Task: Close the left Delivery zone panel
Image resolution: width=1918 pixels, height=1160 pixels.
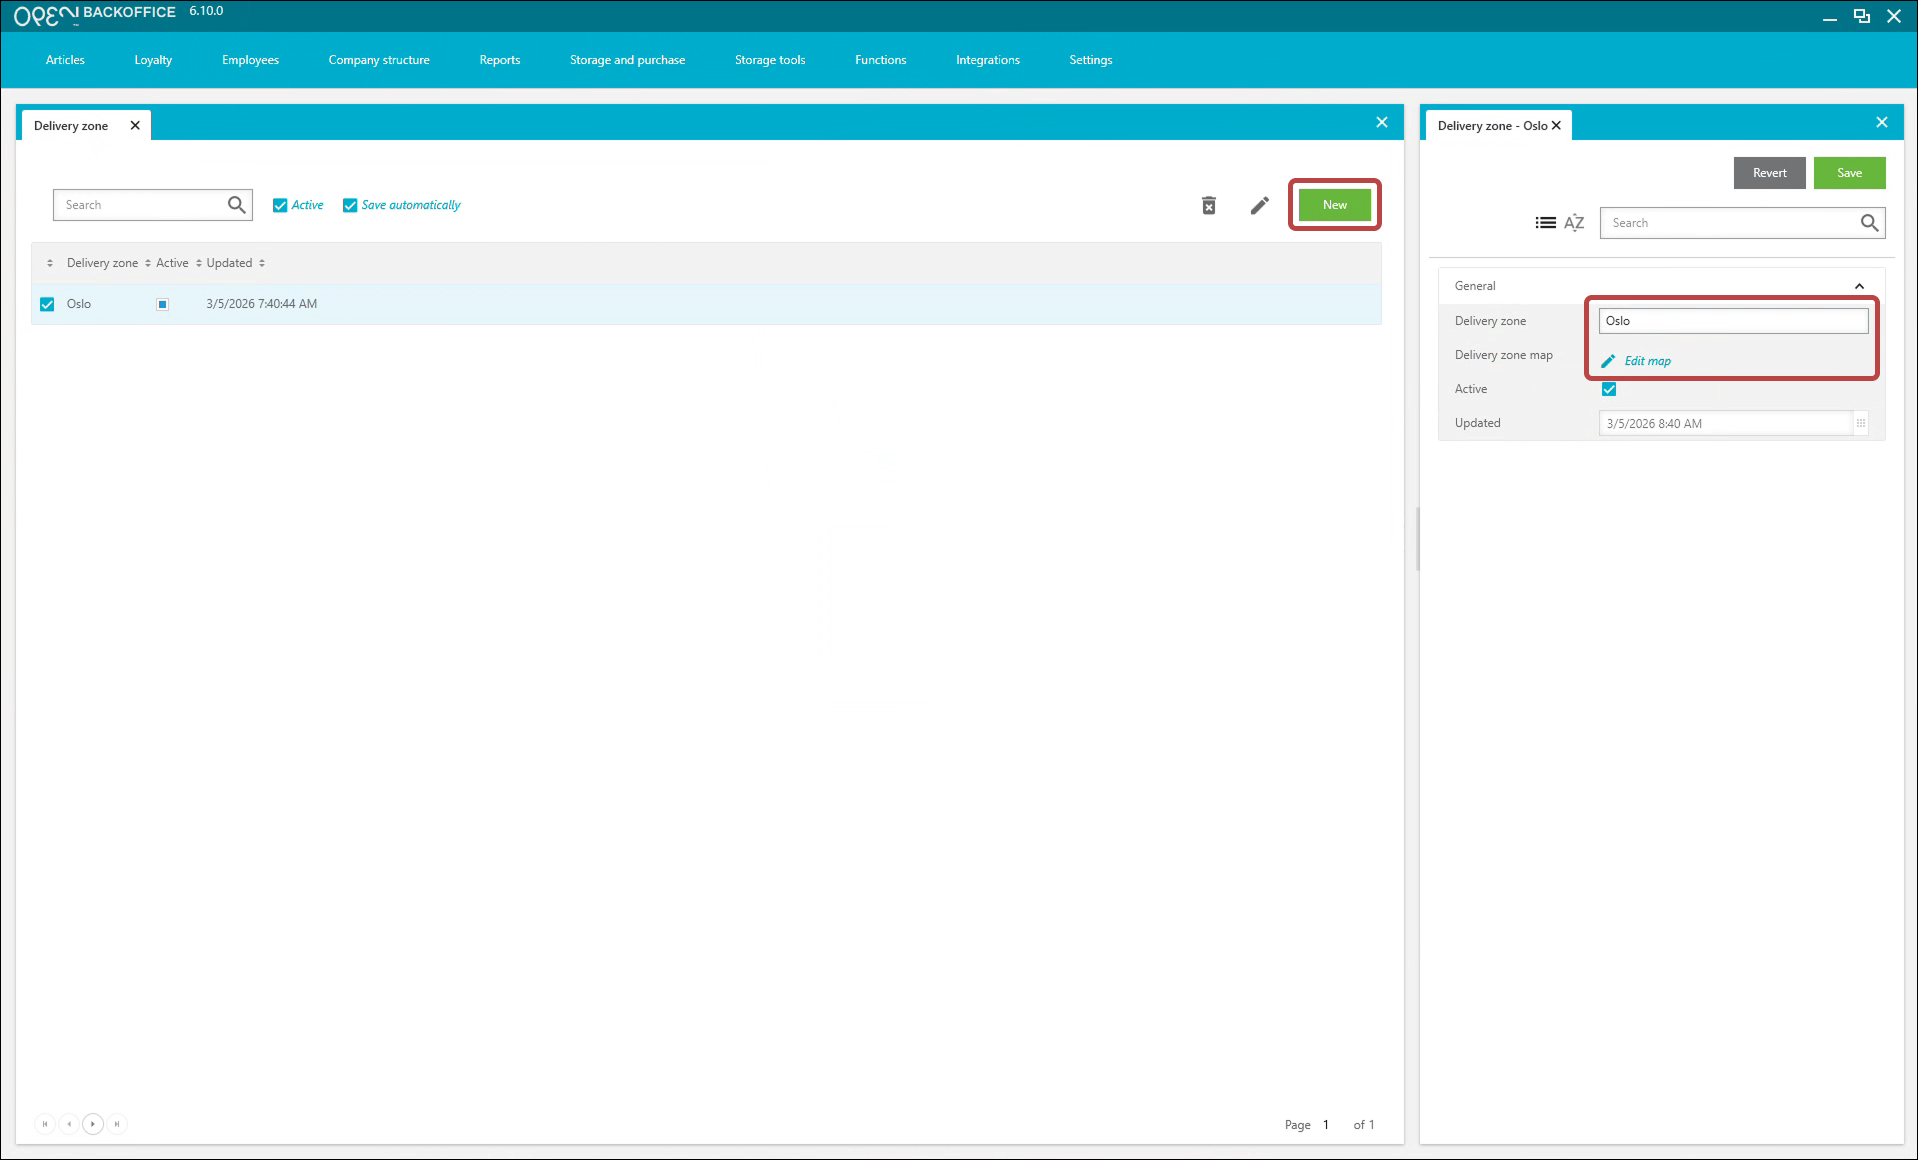Action: click(x=1382, y=122)
